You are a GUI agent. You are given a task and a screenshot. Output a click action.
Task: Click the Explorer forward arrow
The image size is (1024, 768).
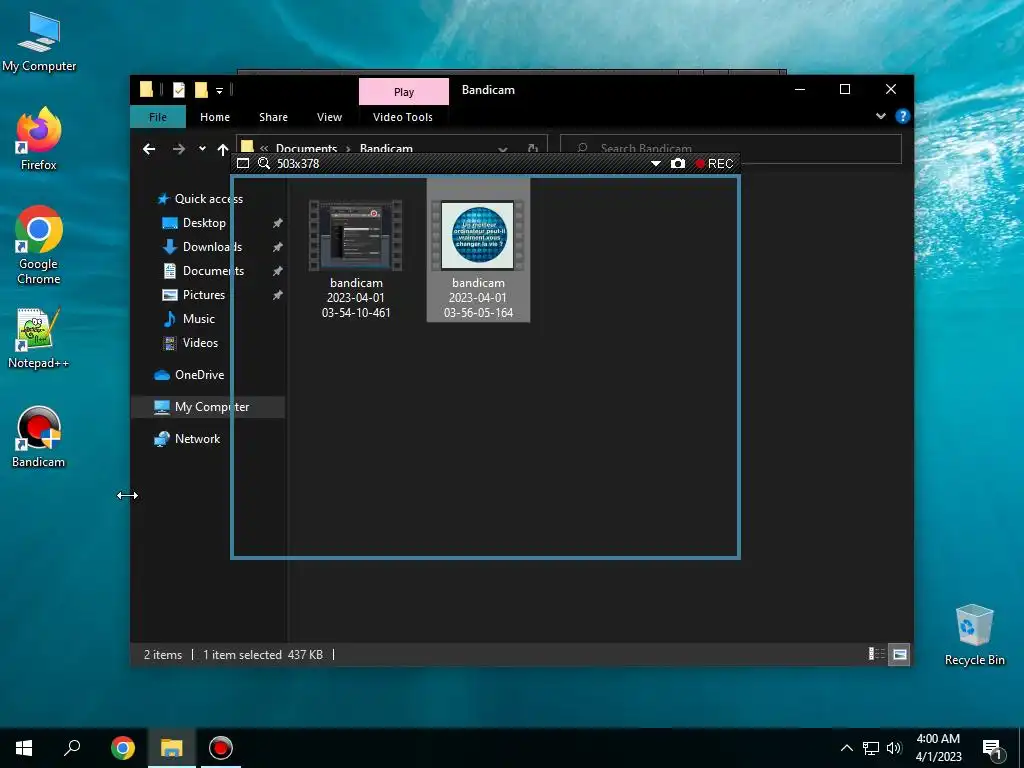point(178,149)
